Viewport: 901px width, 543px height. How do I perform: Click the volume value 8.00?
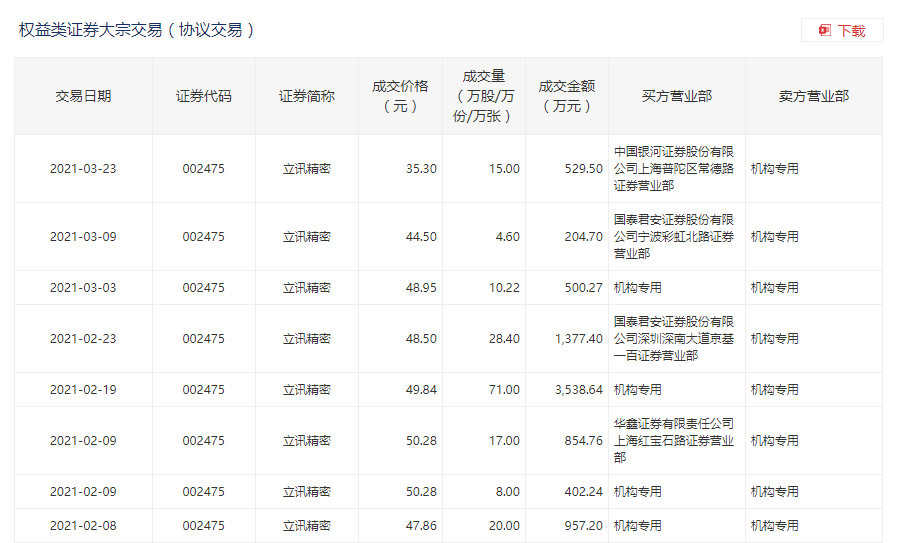[508, 492]
